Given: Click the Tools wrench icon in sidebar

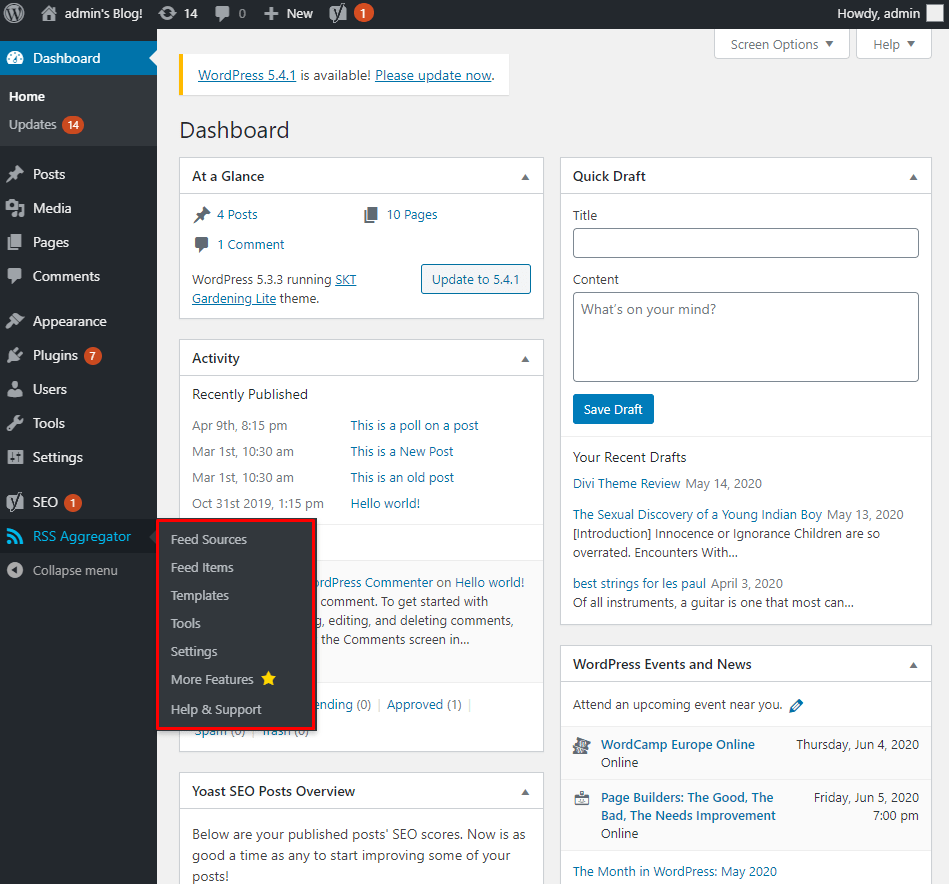Looking at the screenshot, I should click(x=15, y=423).
